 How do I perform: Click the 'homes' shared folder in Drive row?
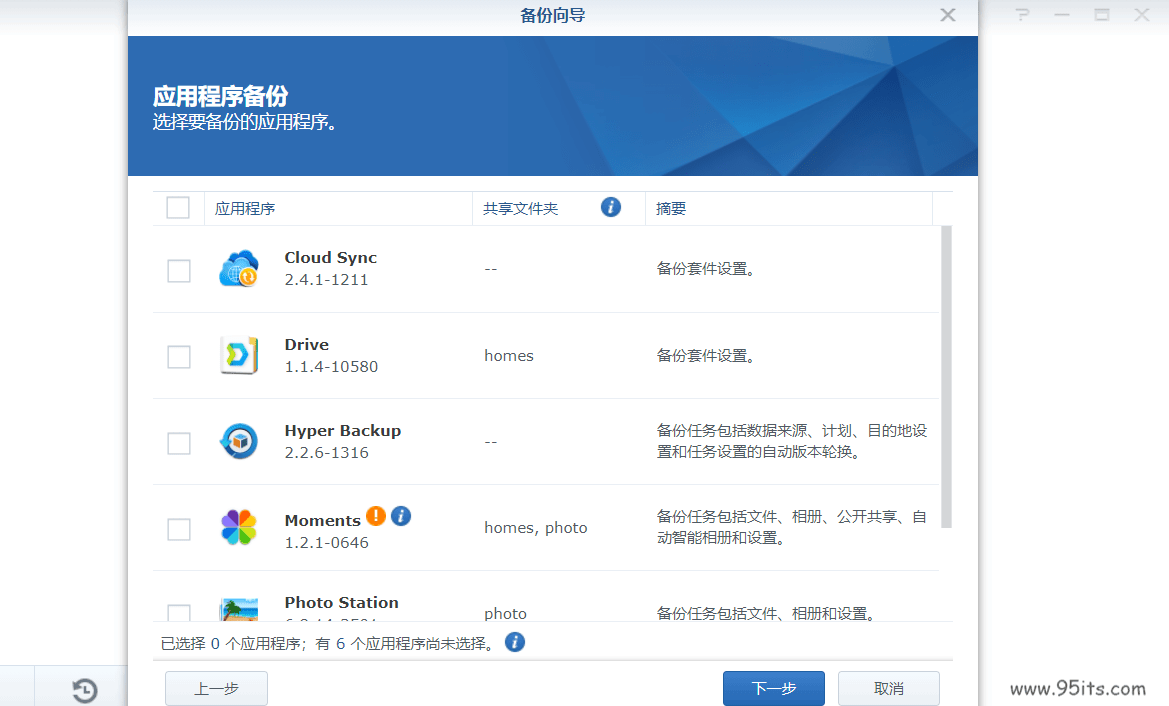click(508, 356)
